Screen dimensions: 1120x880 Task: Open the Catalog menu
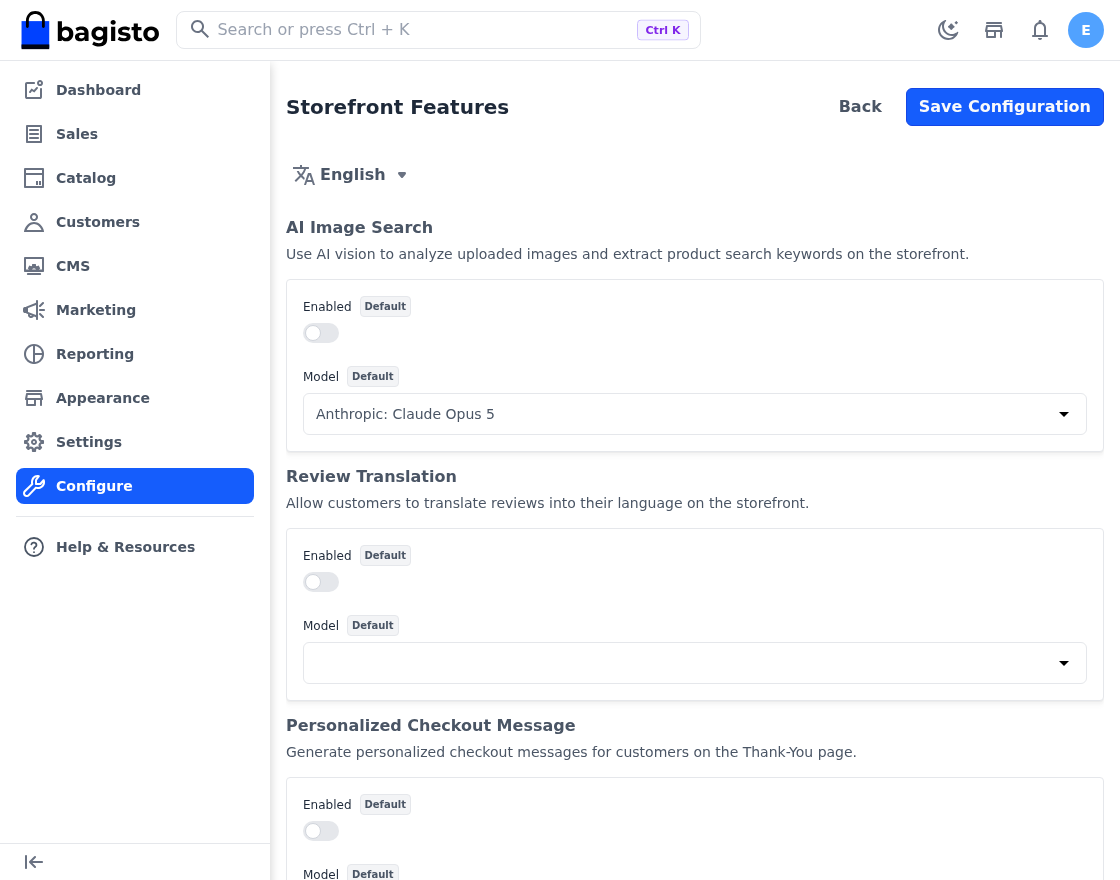[x=135, y=178]
